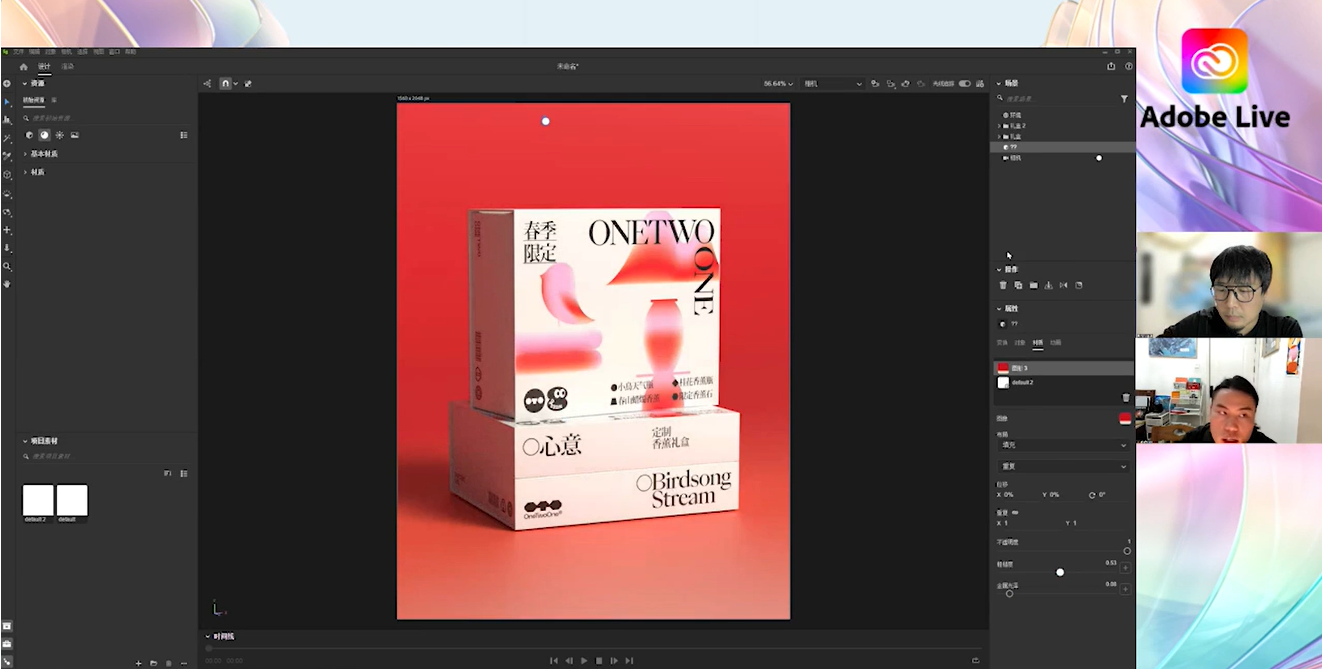Click the starter assets search field
Viewport: 1322px width, 669px height.
(x=106, y=118)
